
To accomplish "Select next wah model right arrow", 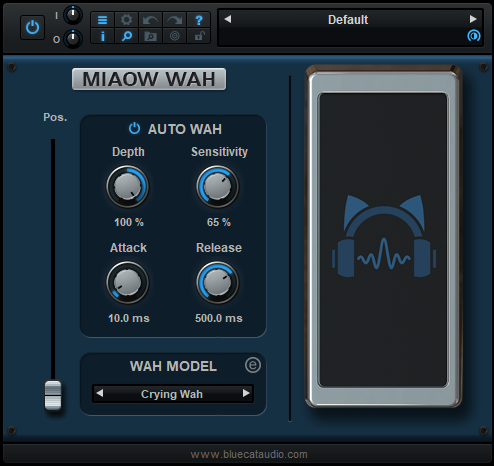I will pos(246,393).
